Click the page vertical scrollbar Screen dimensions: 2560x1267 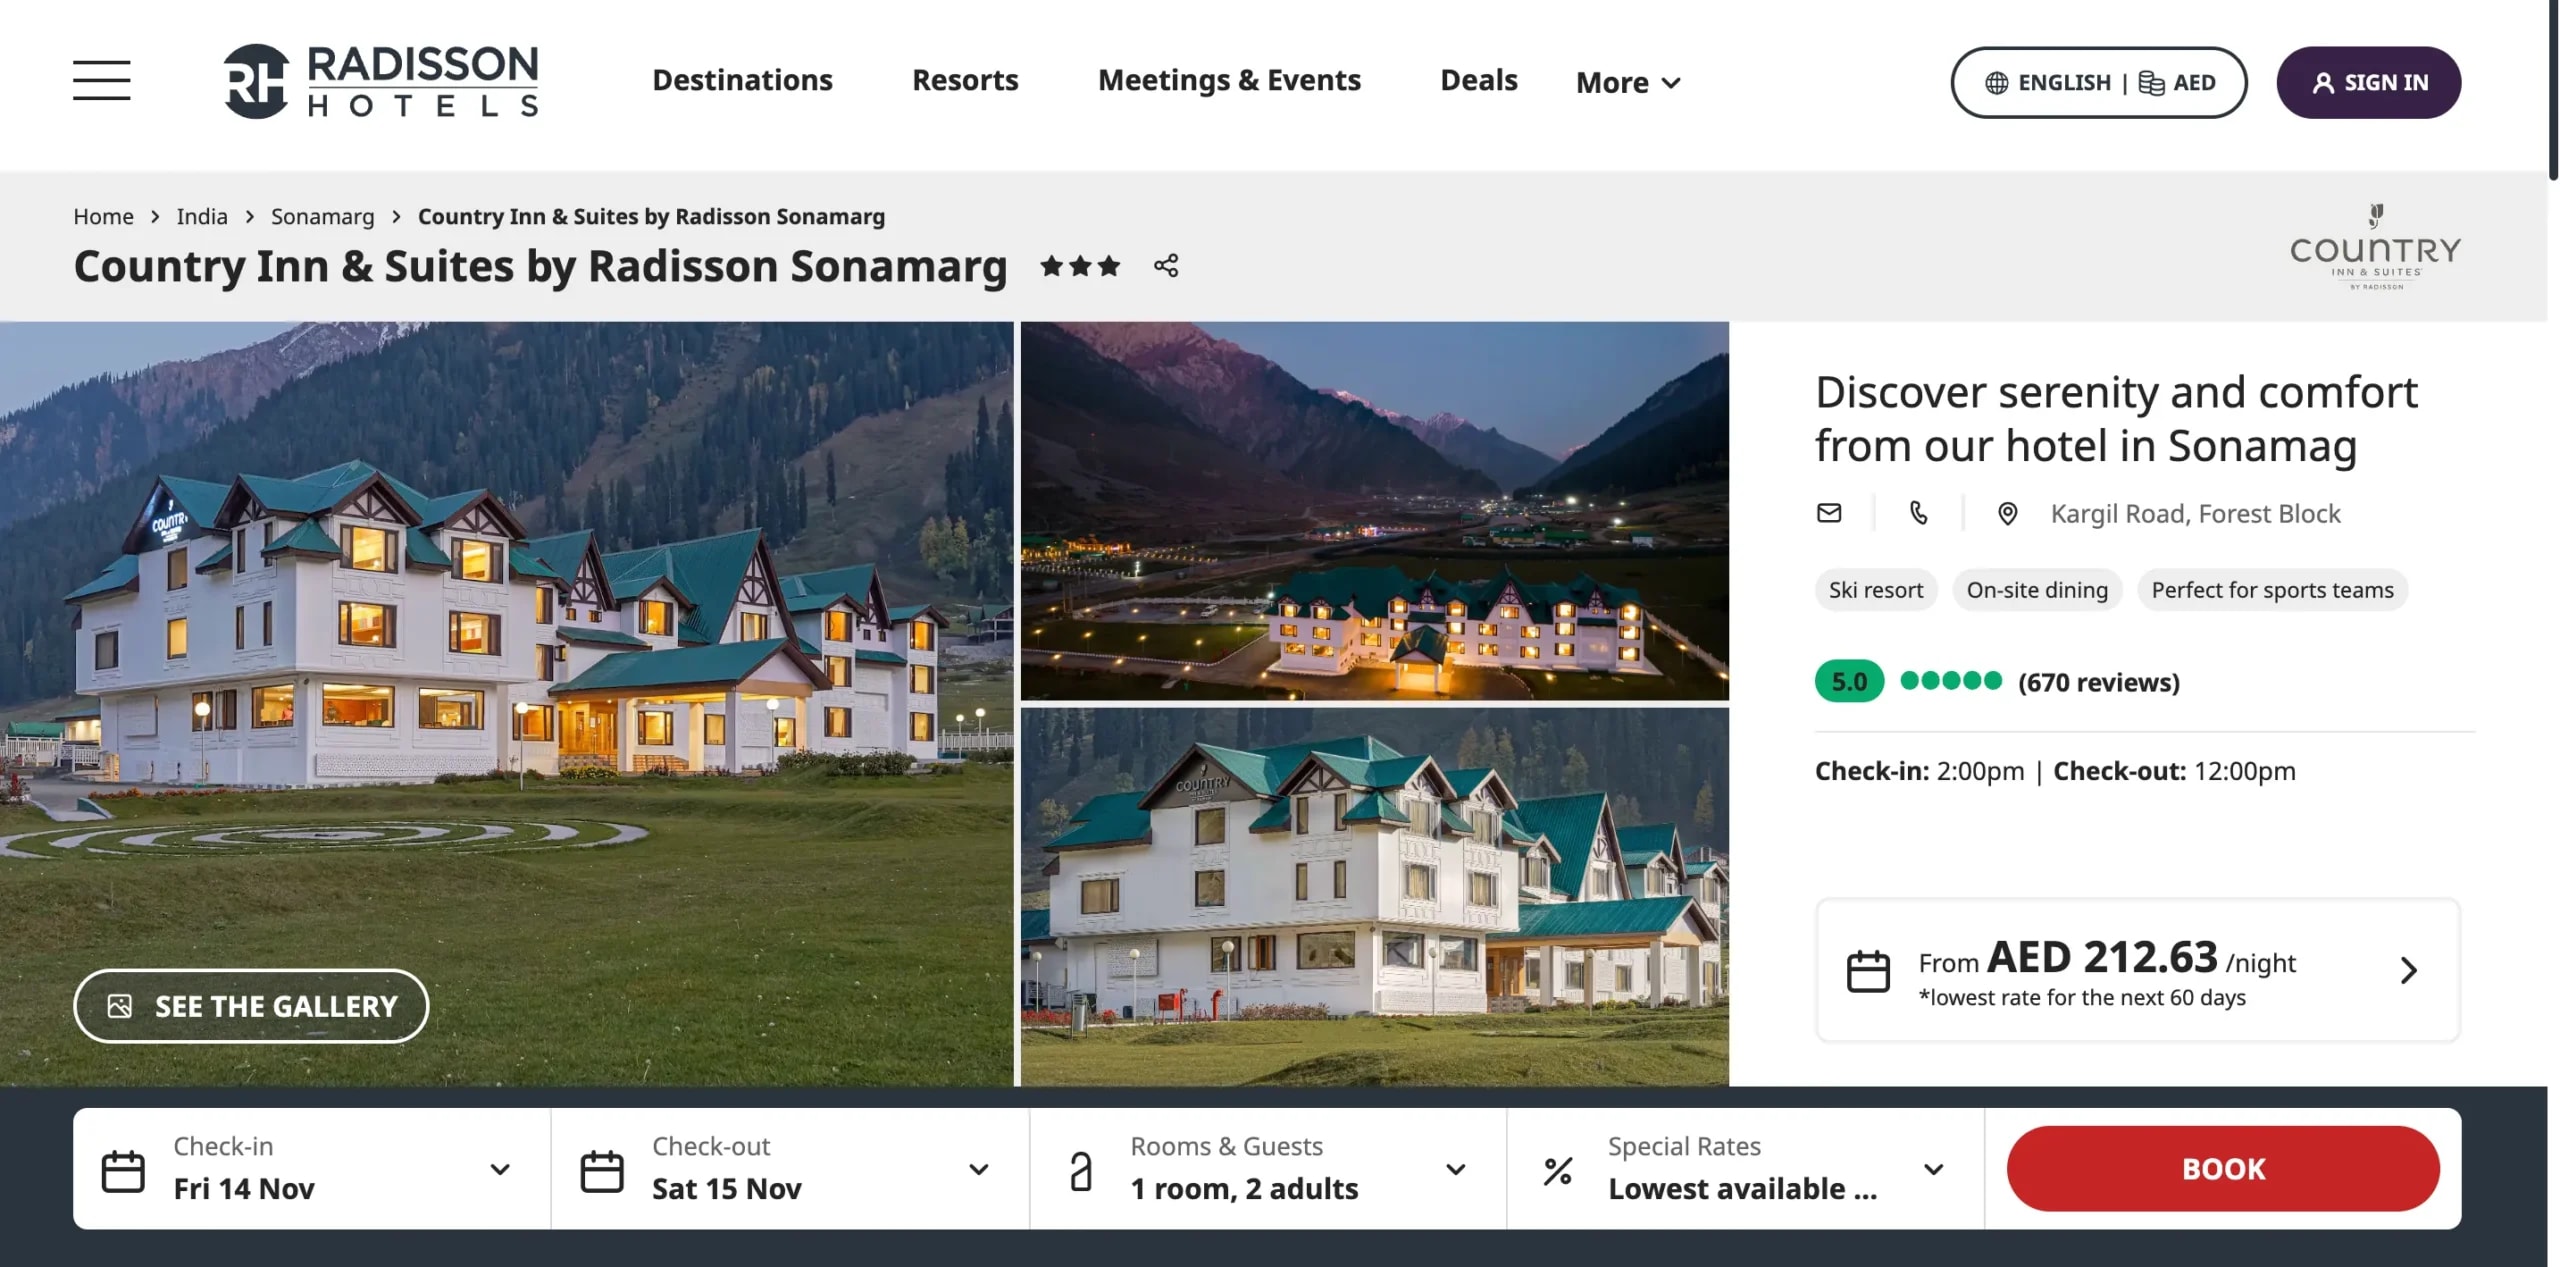pos(2553,90)
